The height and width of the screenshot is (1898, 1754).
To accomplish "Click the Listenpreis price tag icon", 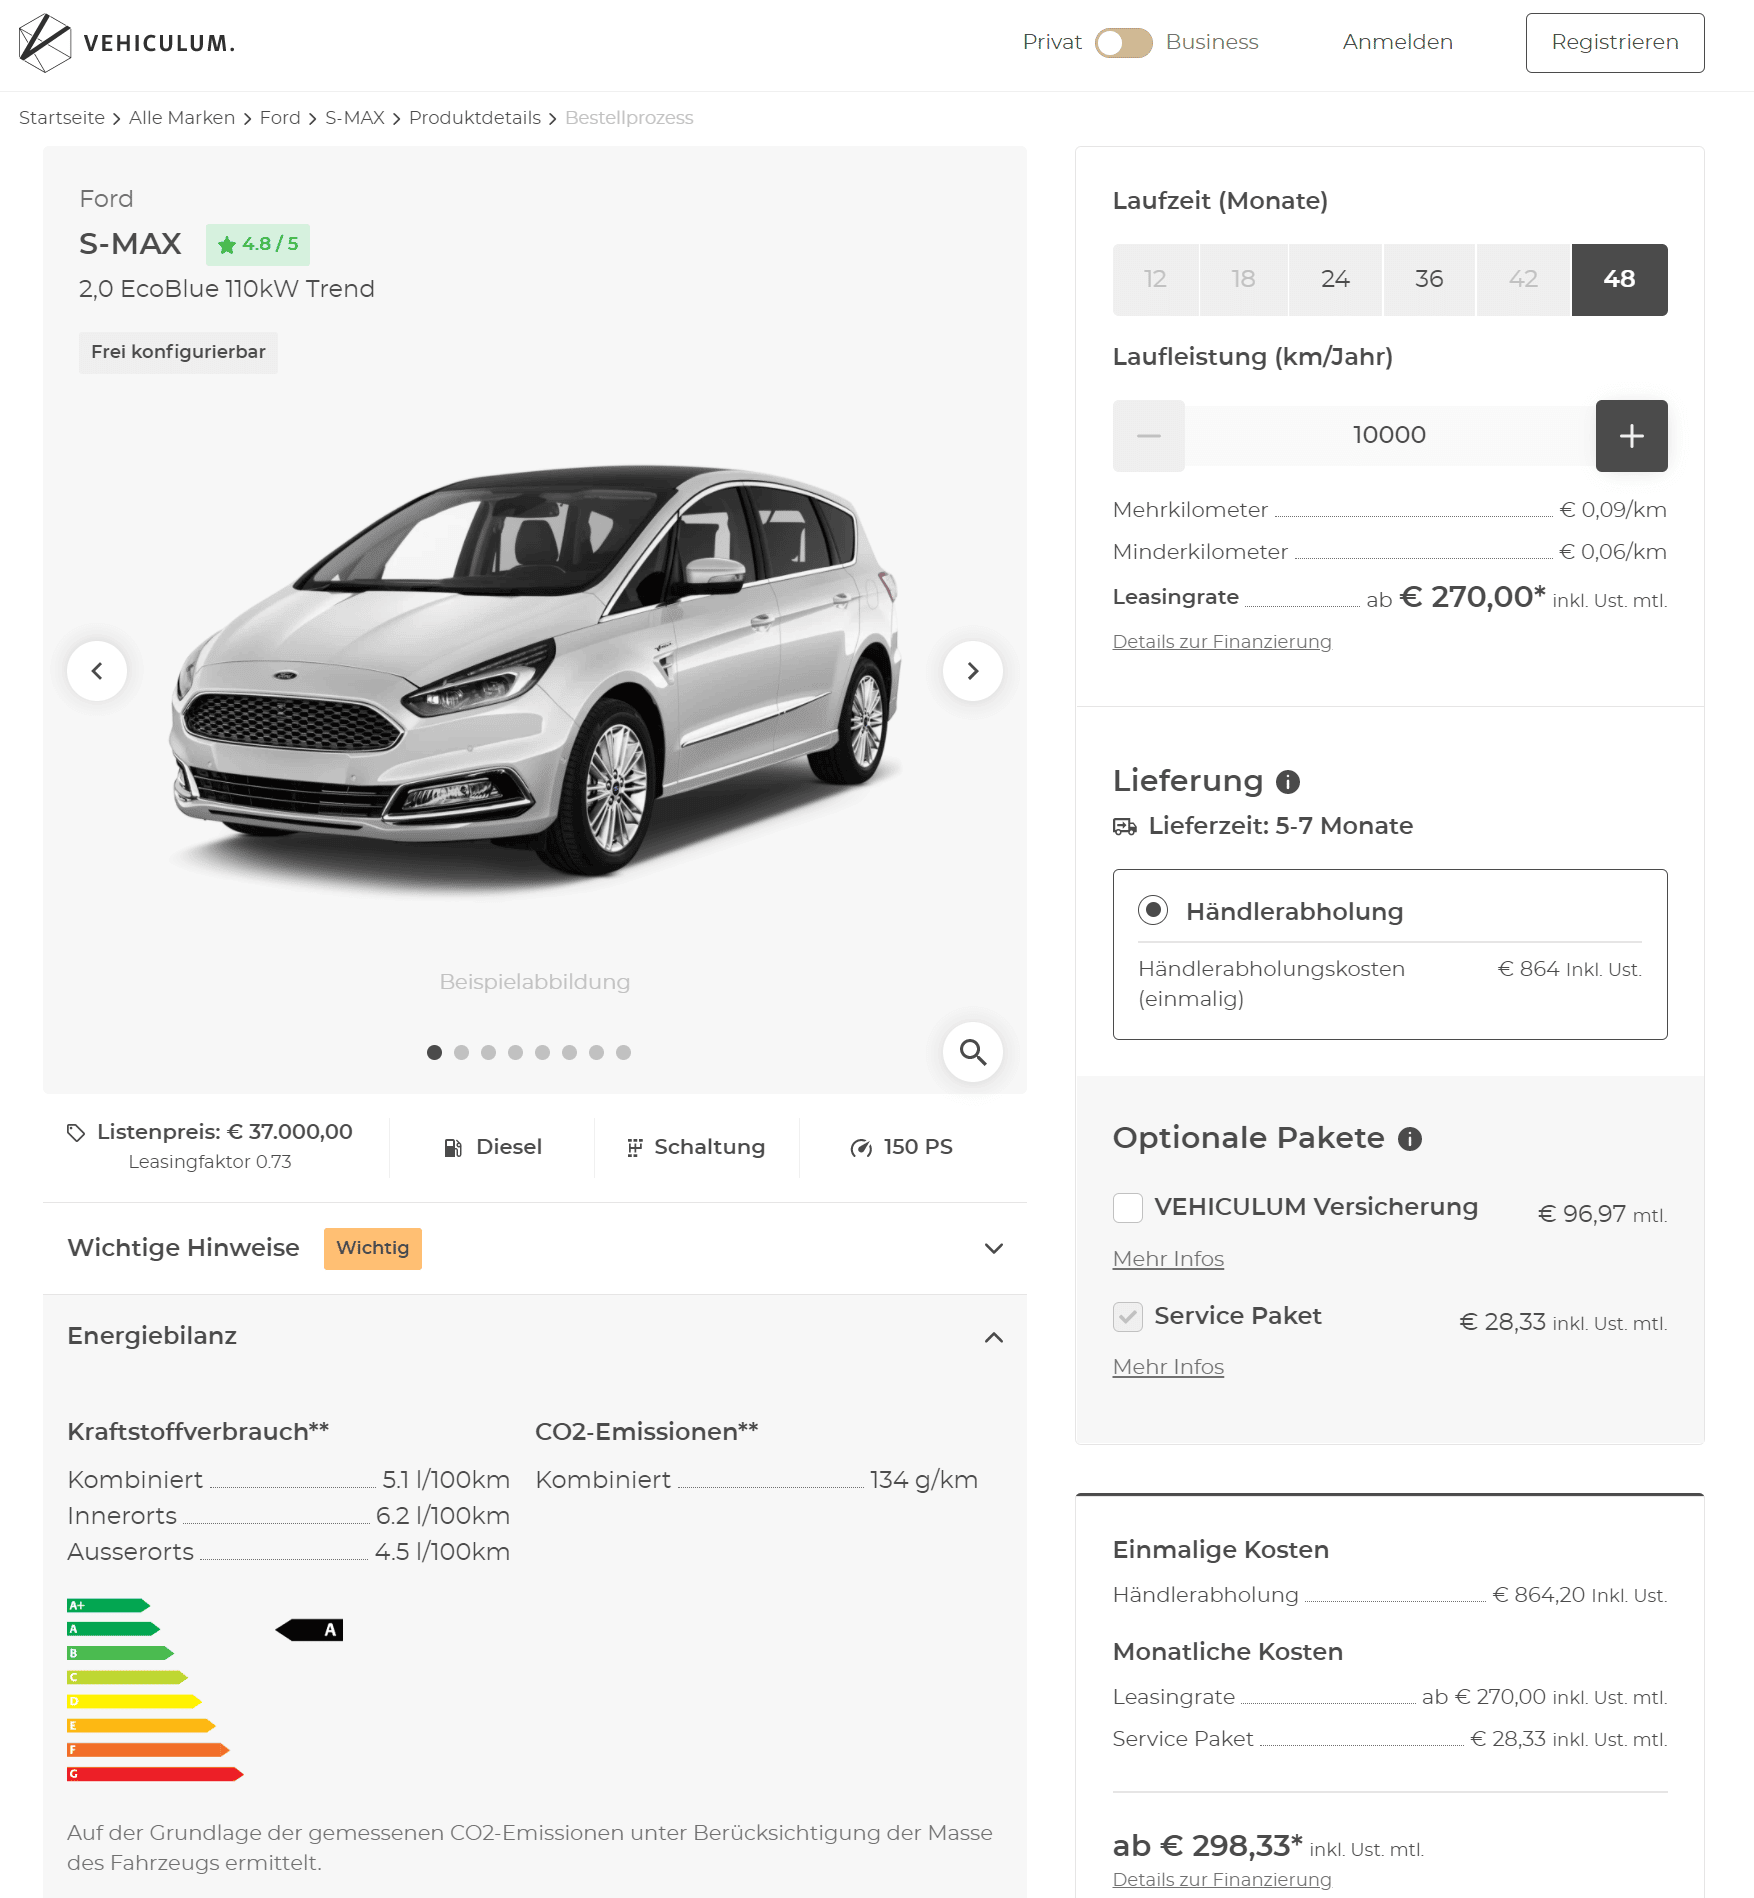I will [x=76, y=1132].
